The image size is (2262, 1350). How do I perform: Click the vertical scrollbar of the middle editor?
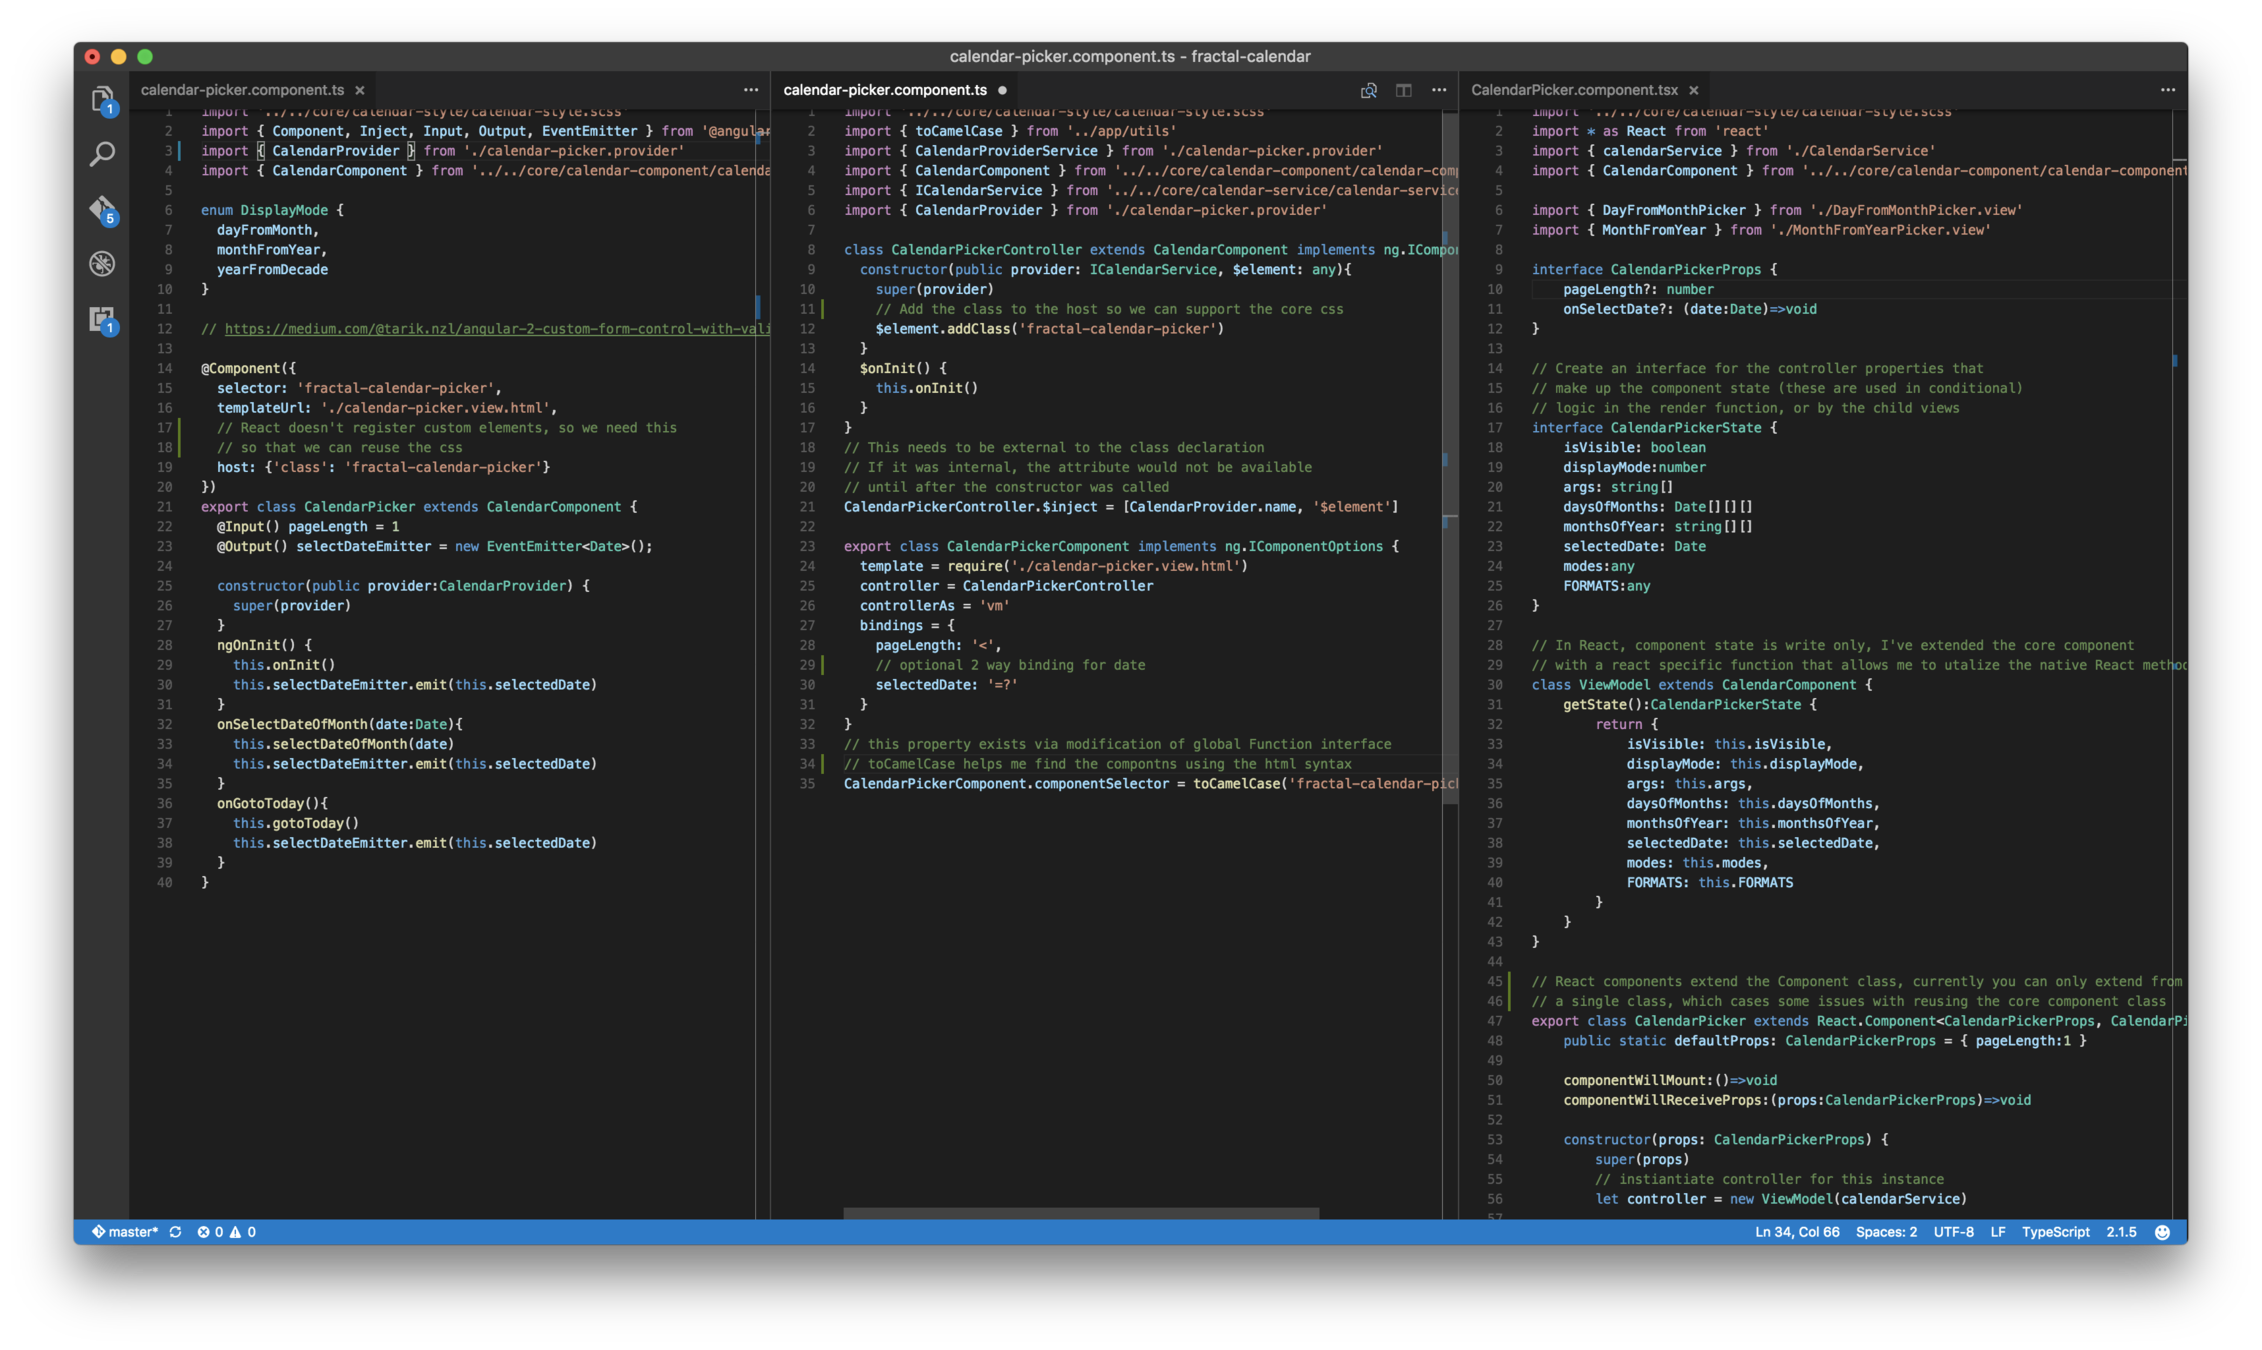[x=1449, y=460]
